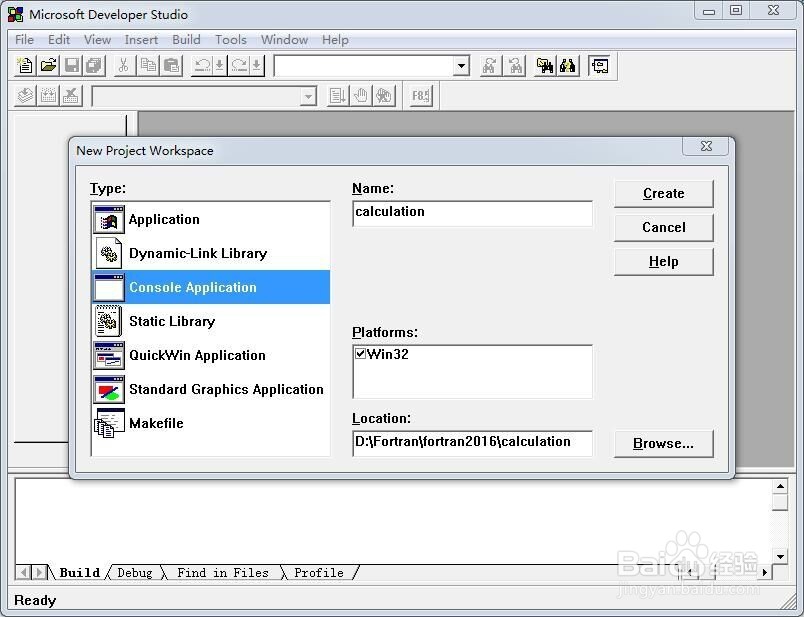Close the New Project Workspace dialog
Screen dimensions: 804x617
pos(706,146)
